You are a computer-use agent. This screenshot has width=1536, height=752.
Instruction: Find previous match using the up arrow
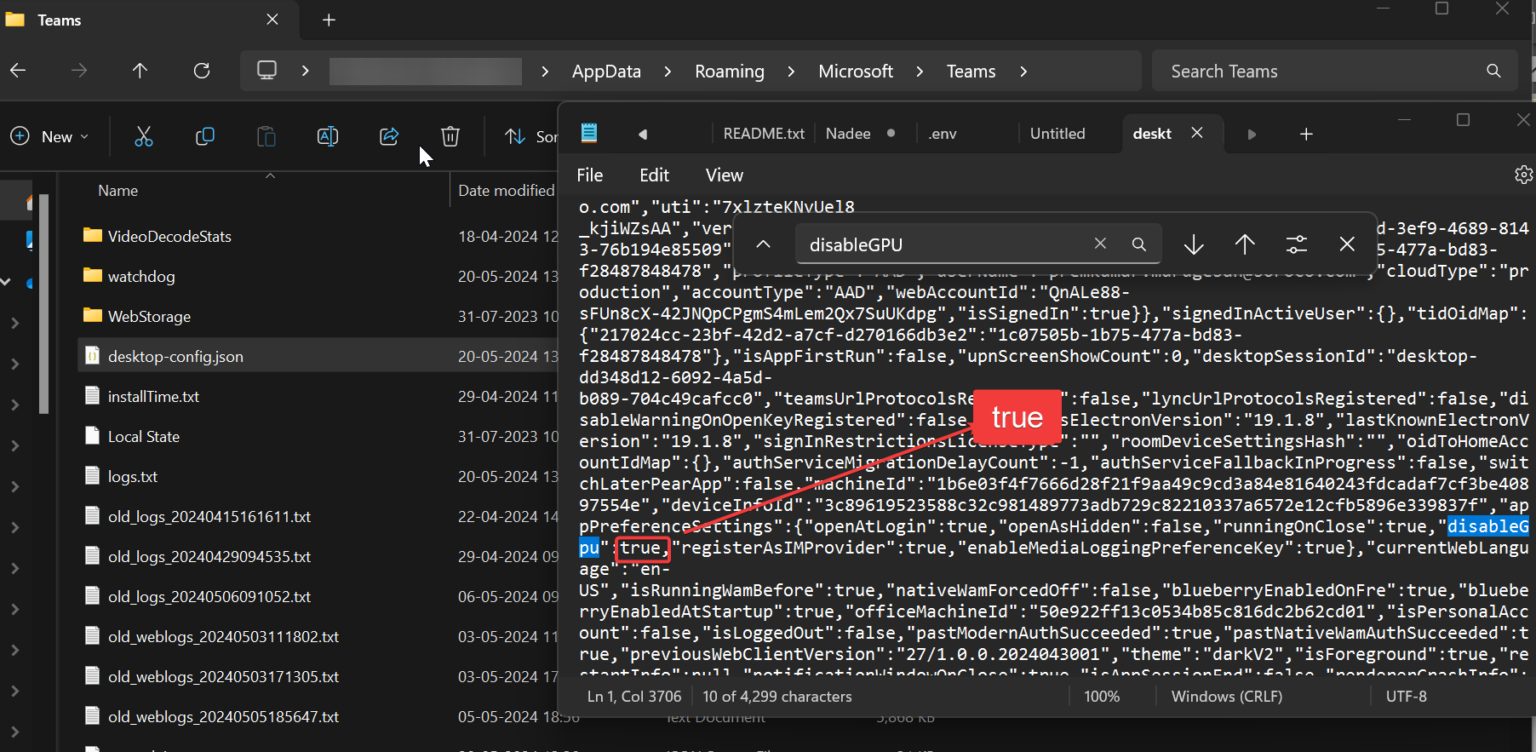pos(1244,243)
